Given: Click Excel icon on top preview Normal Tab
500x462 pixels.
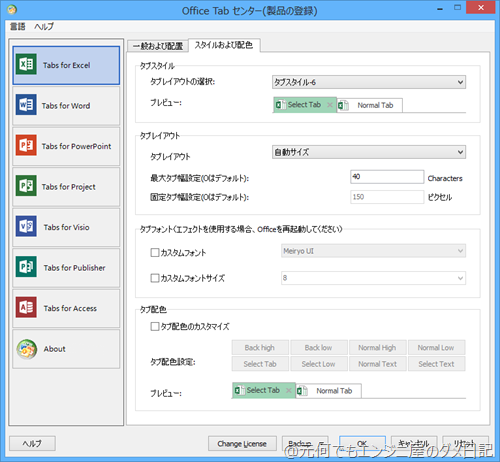Looking at the screenshot, I should coord(343,105).
